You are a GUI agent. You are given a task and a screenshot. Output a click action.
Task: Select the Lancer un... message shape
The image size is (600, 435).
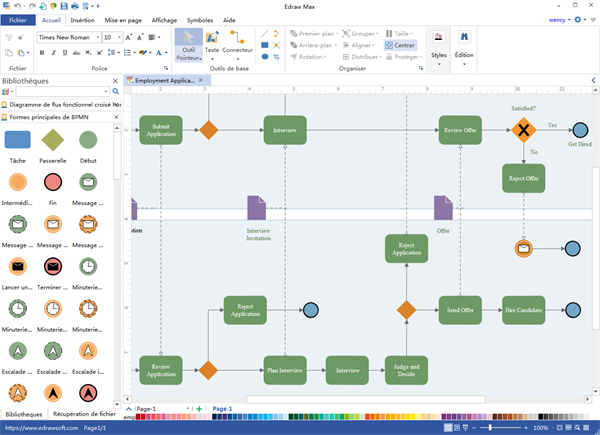tap(18, 266)
